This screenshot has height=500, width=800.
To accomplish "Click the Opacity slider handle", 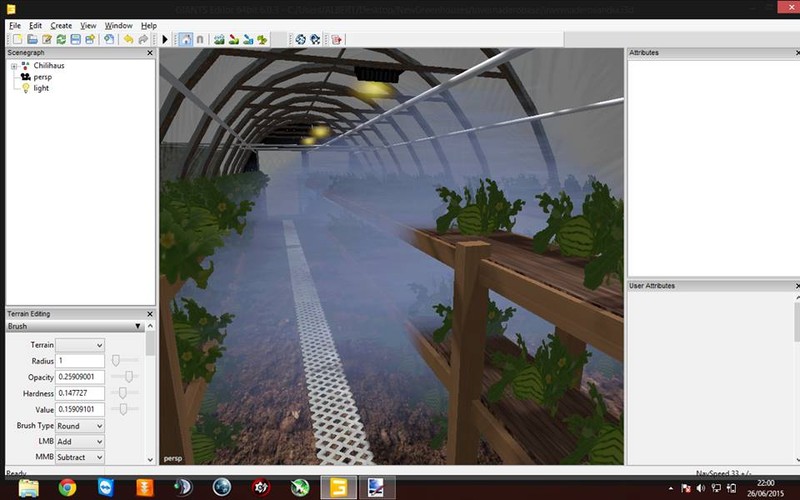I will point(129,376).
